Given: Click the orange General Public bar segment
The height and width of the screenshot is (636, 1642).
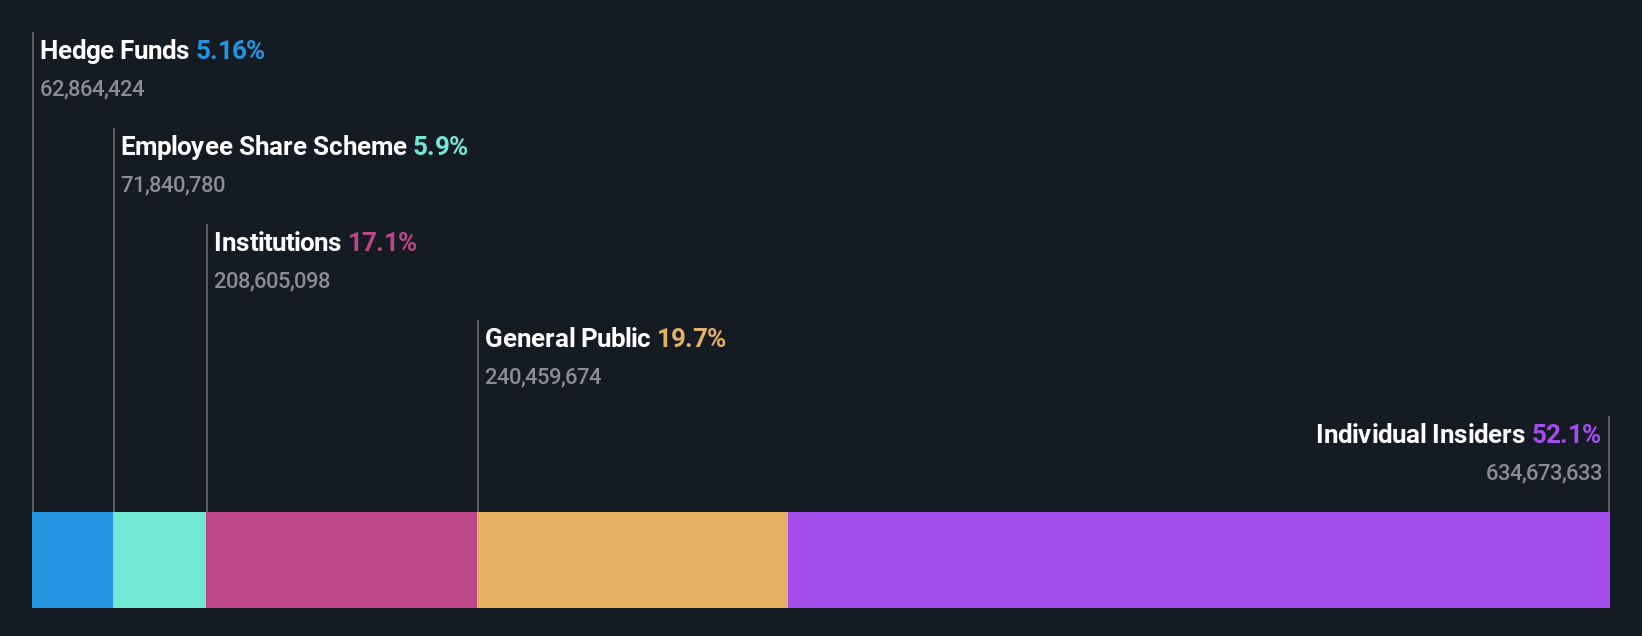Looking at the screenshot, I should click(x=632, y=560).
